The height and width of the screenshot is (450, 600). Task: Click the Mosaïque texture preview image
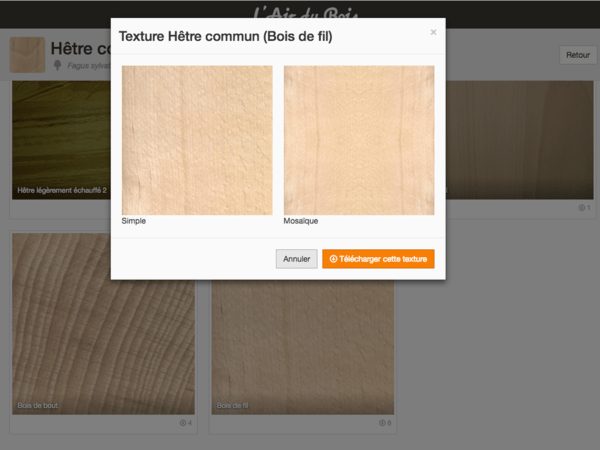tap(359, 140)
